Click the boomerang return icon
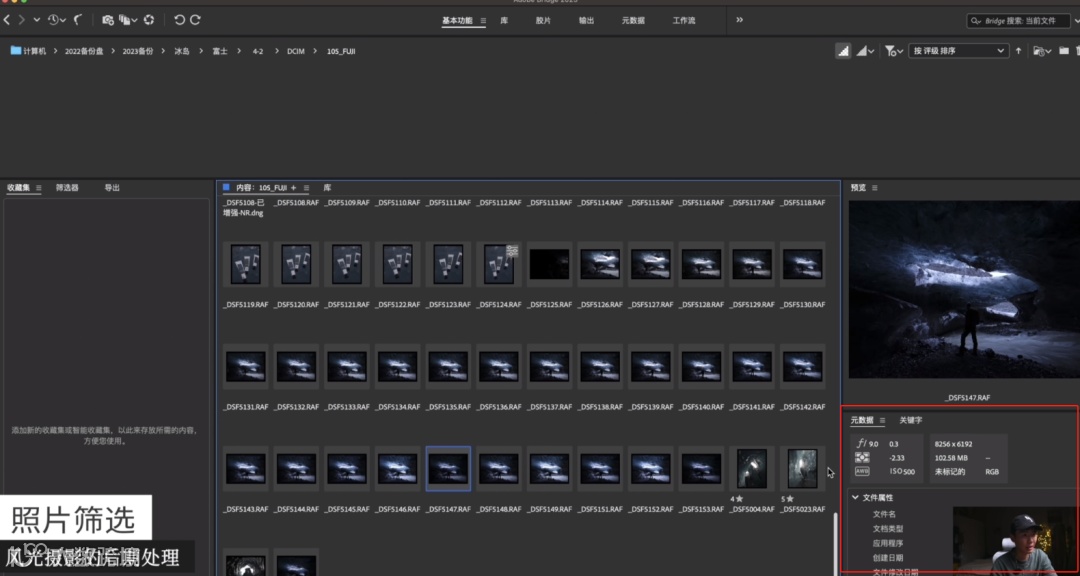 coord(78,20)
